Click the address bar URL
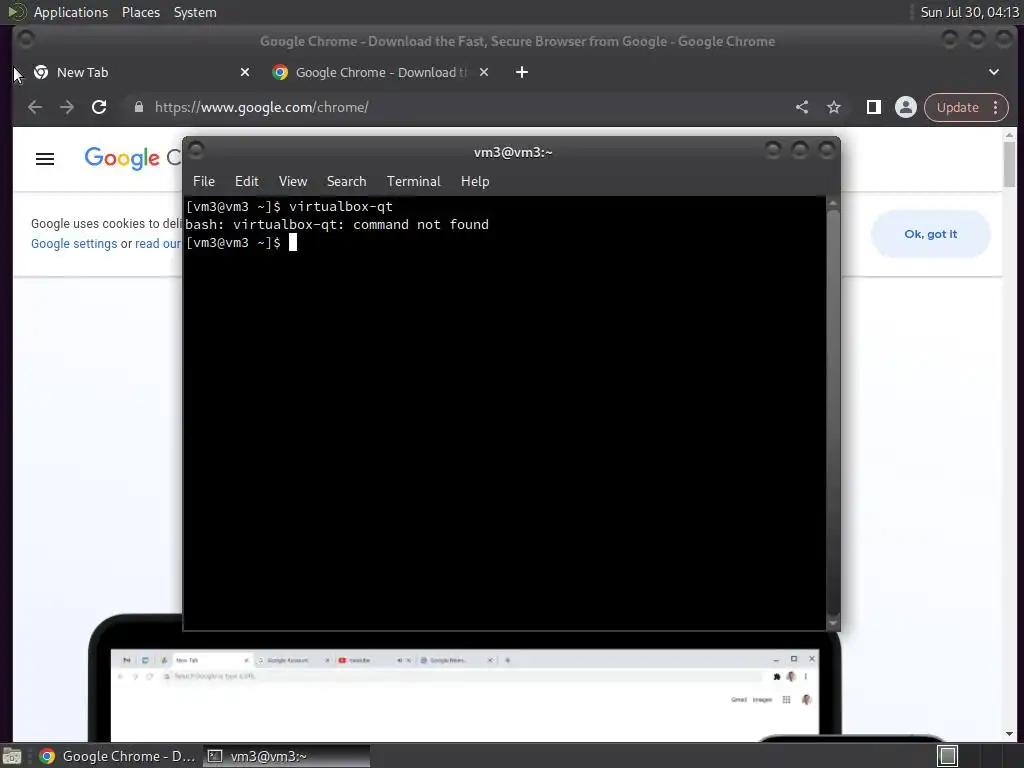 [x=262, y=107]
